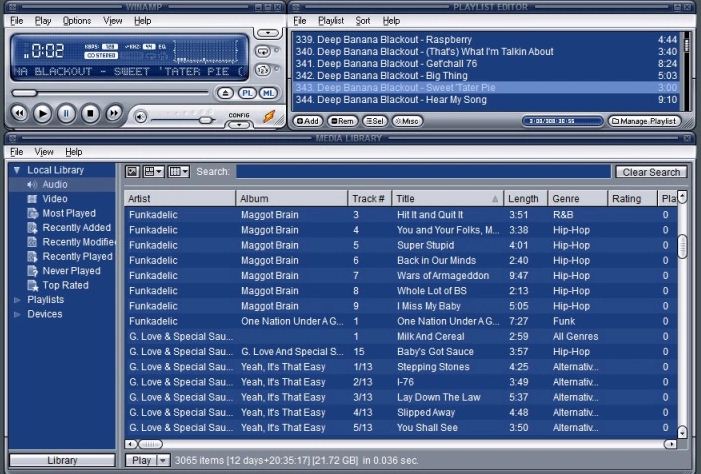Stop playback with the Stop button
Viewport: 701px width, 474px height.
90,114
